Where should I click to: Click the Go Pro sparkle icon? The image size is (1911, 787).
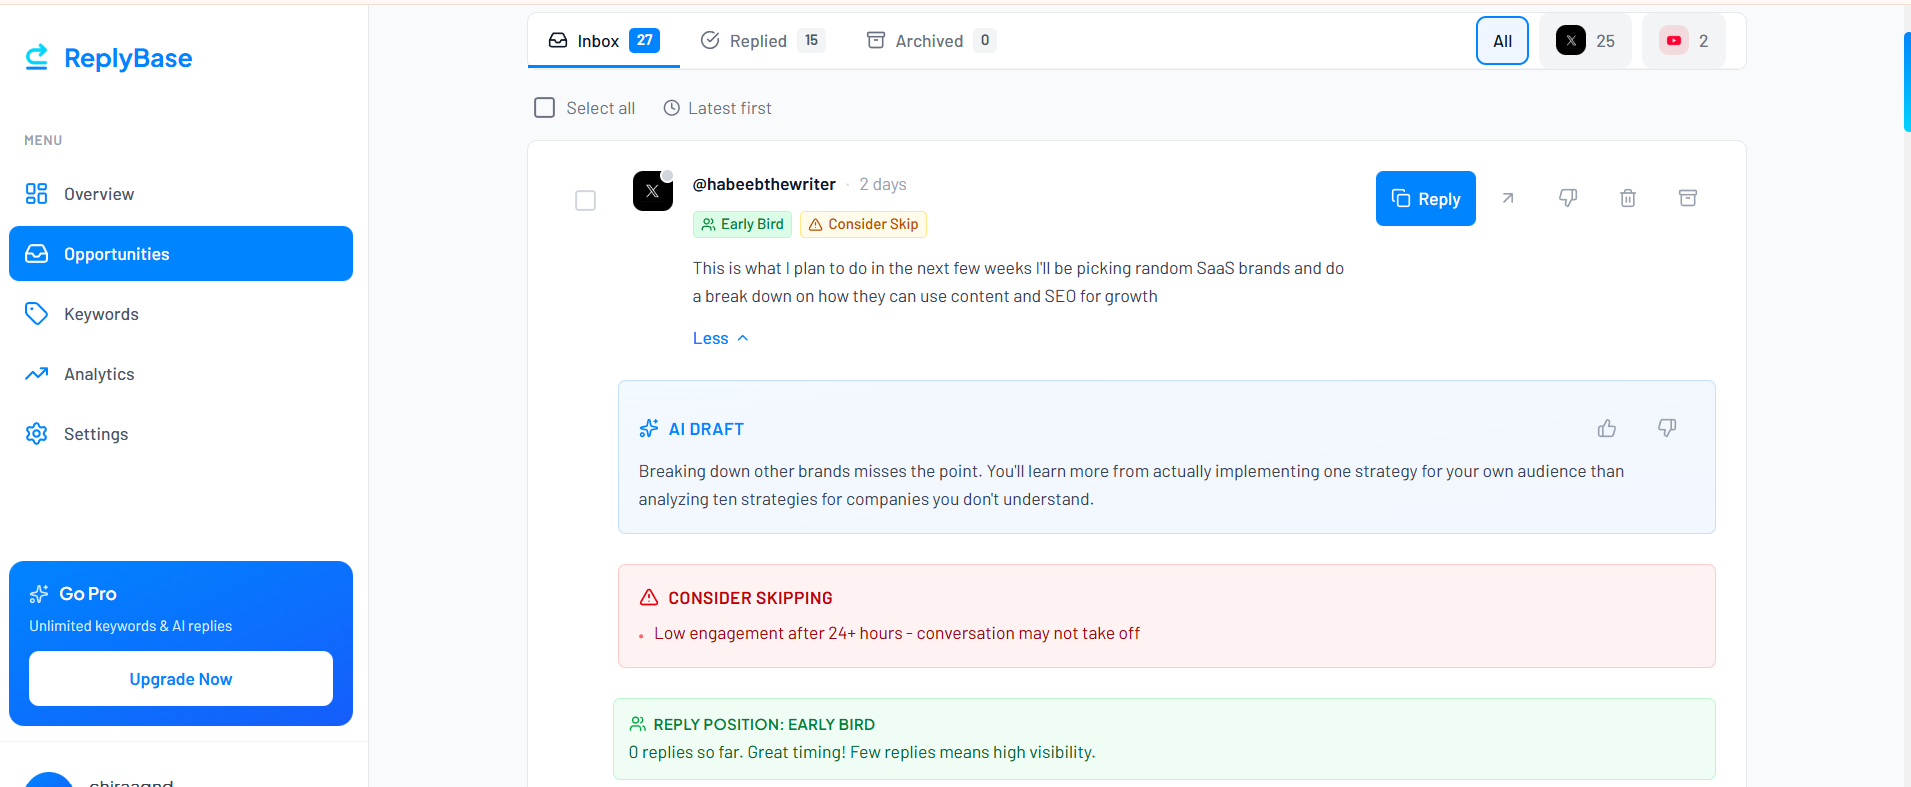39,594
